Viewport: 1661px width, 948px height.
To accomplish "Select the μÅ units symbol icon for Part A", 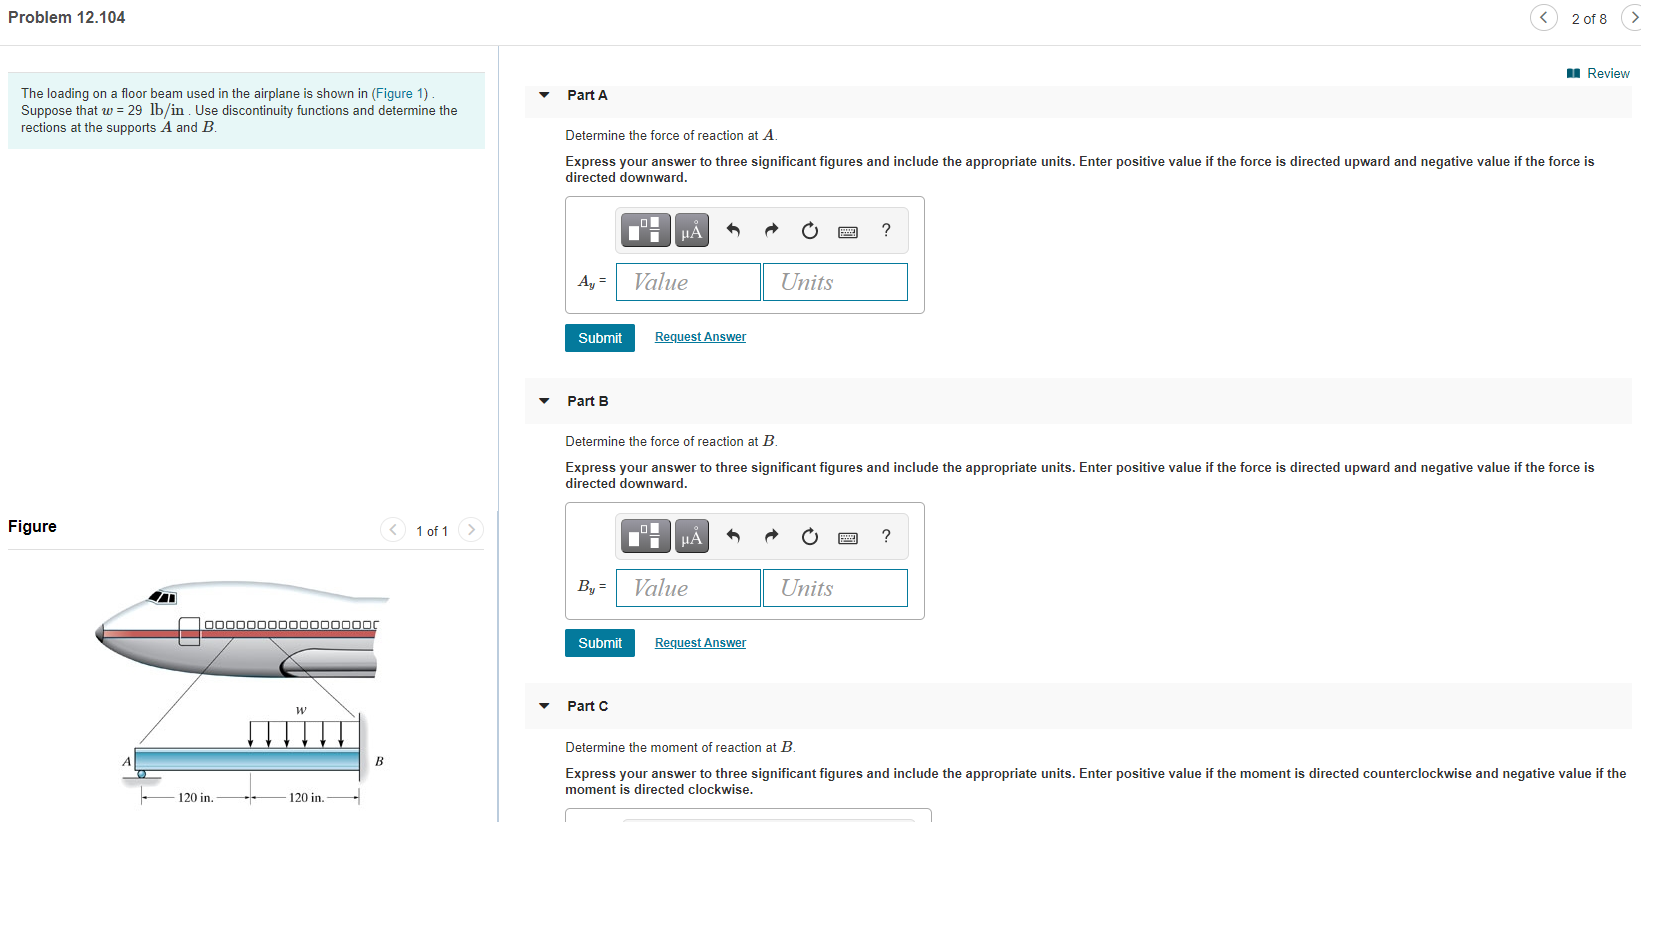I will [690, 230].
